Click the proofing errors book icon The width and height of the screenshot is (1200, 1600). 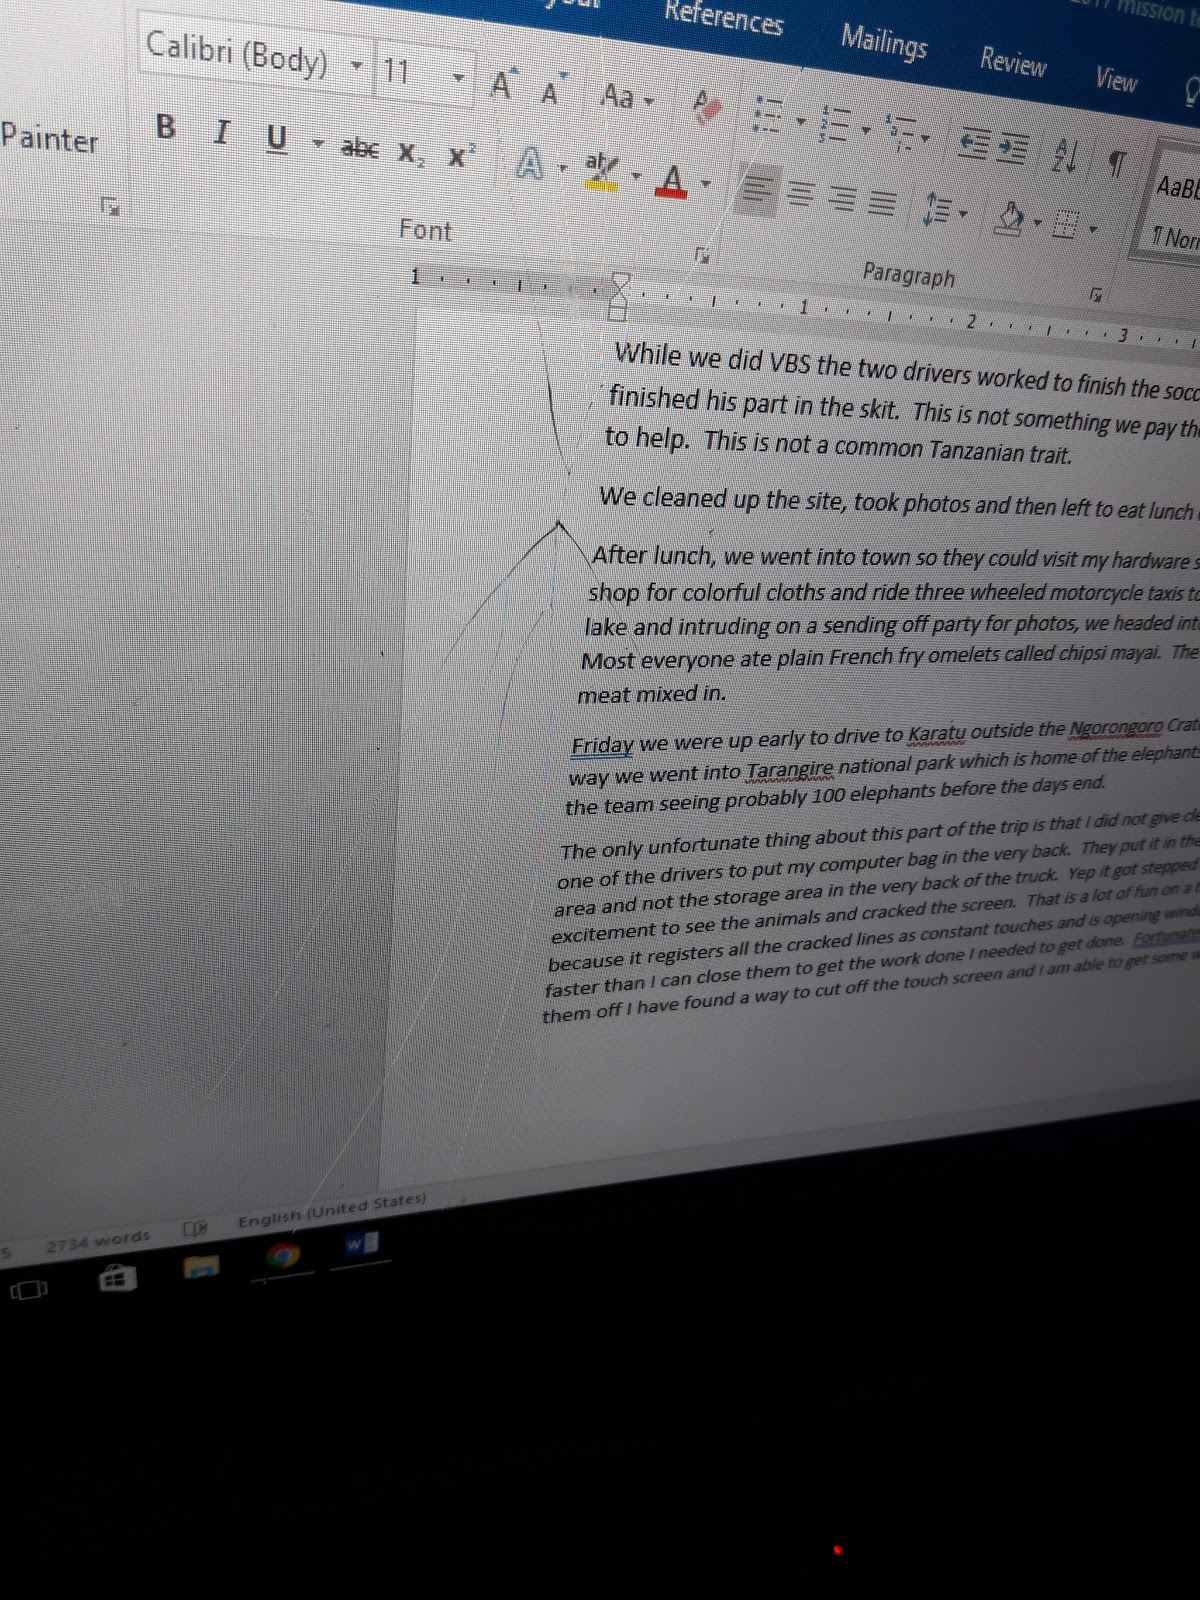[x=191, y=1227]
